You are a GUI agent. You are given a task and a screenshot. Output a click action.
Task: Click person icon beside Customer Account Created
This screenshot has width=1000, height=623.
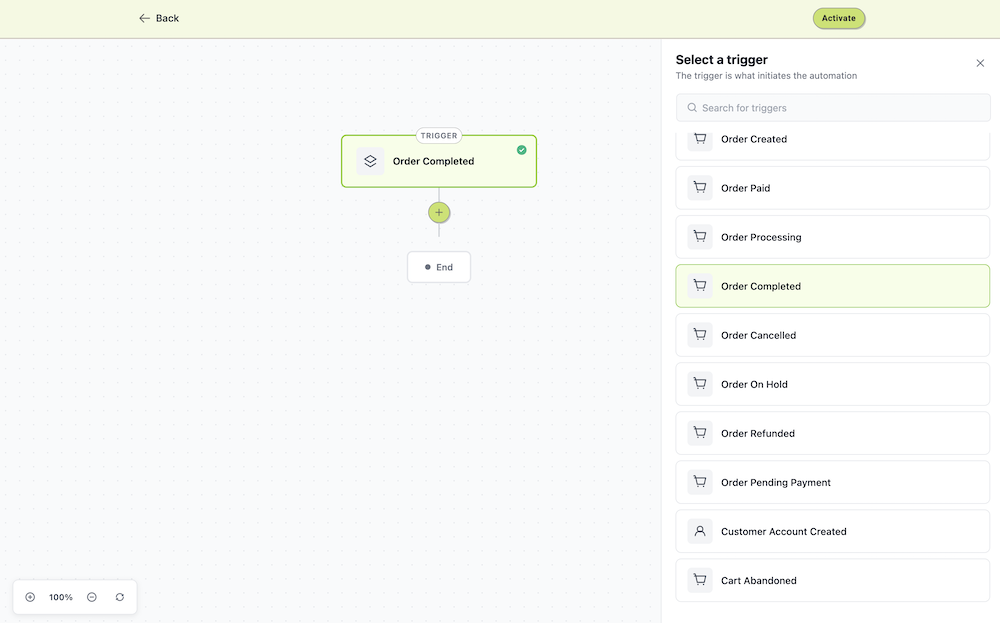click(x=700, y=532)
